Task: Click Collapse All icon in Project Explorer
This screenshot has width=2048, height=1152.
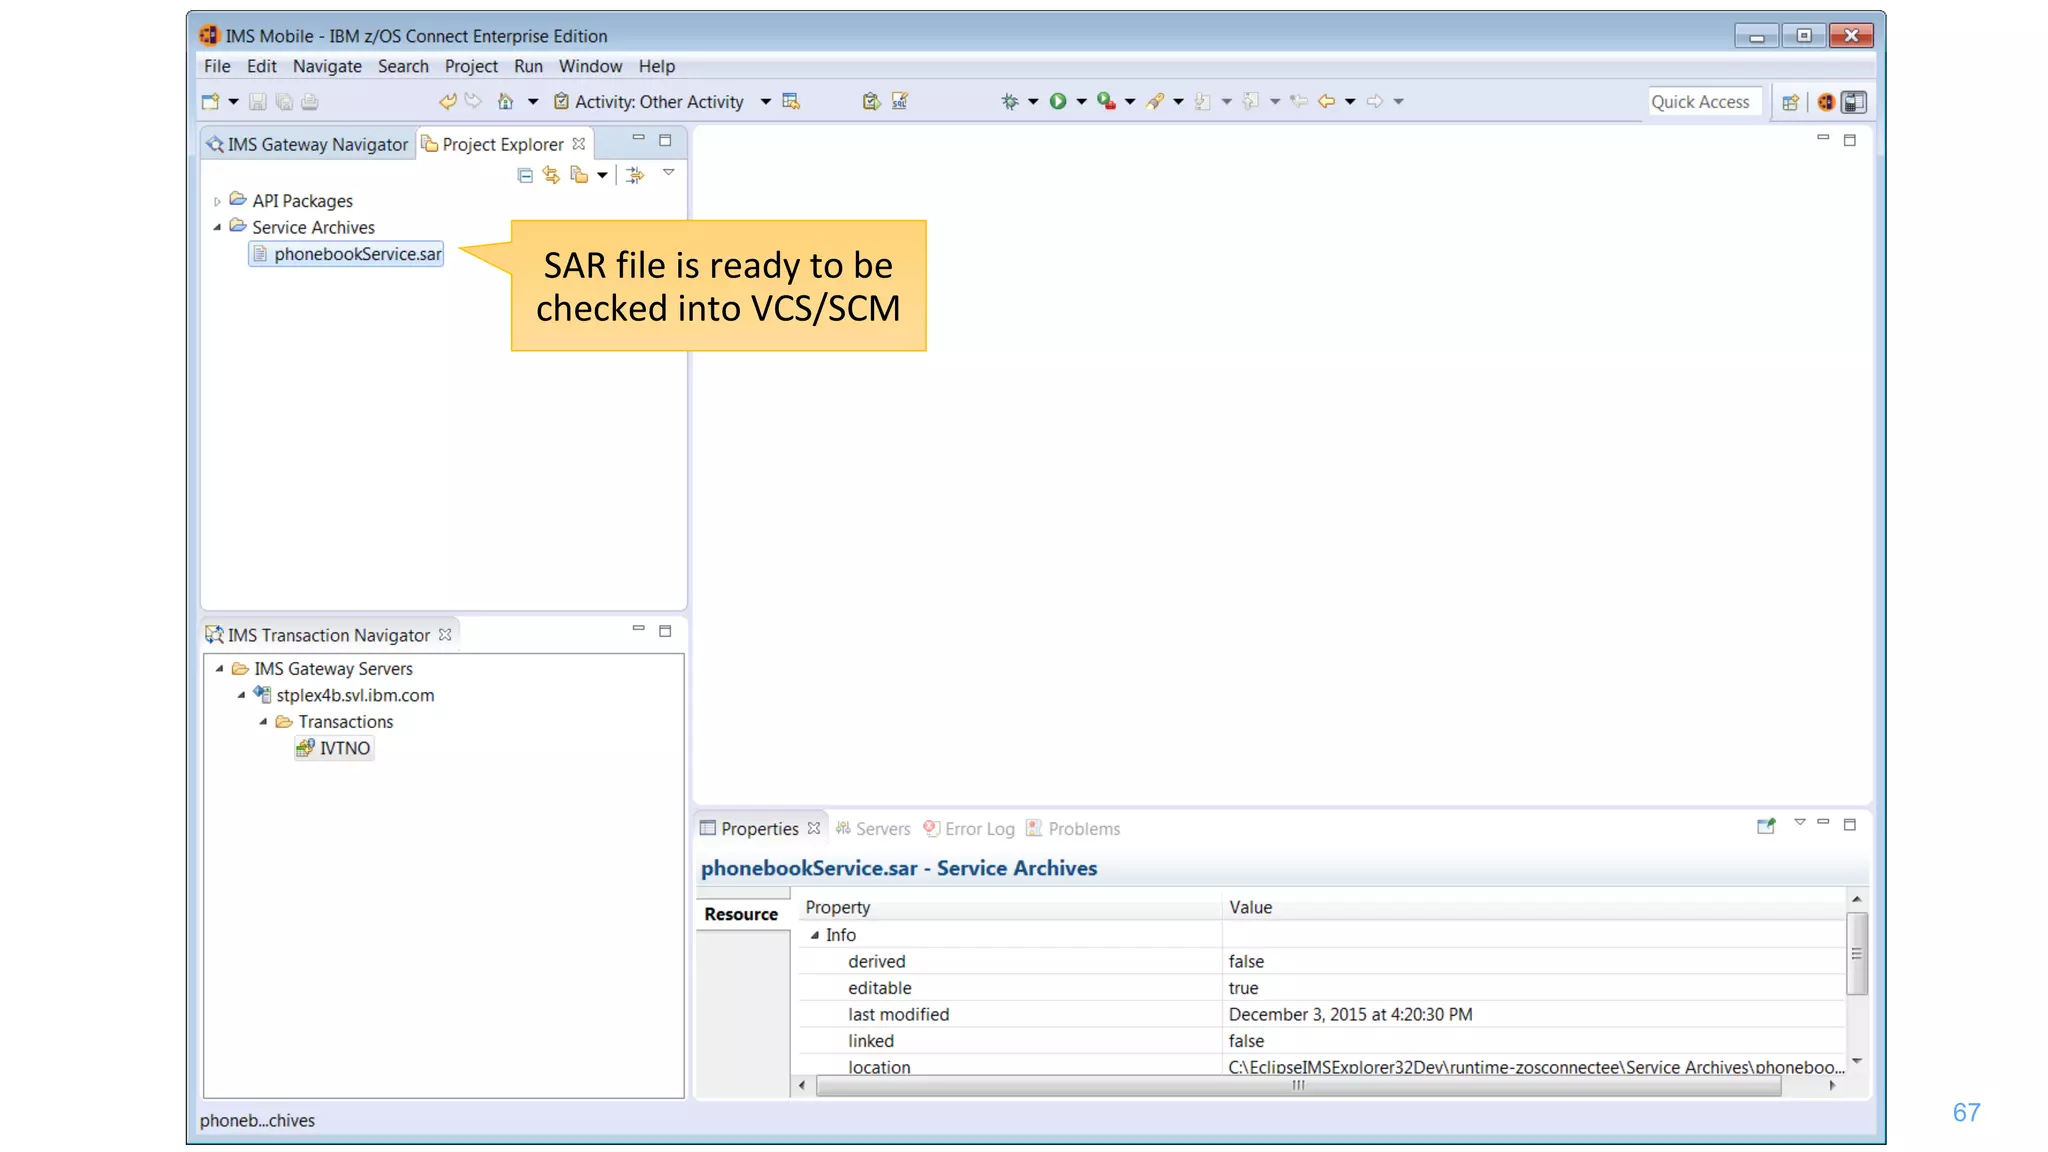Action: tap(525, 175)
